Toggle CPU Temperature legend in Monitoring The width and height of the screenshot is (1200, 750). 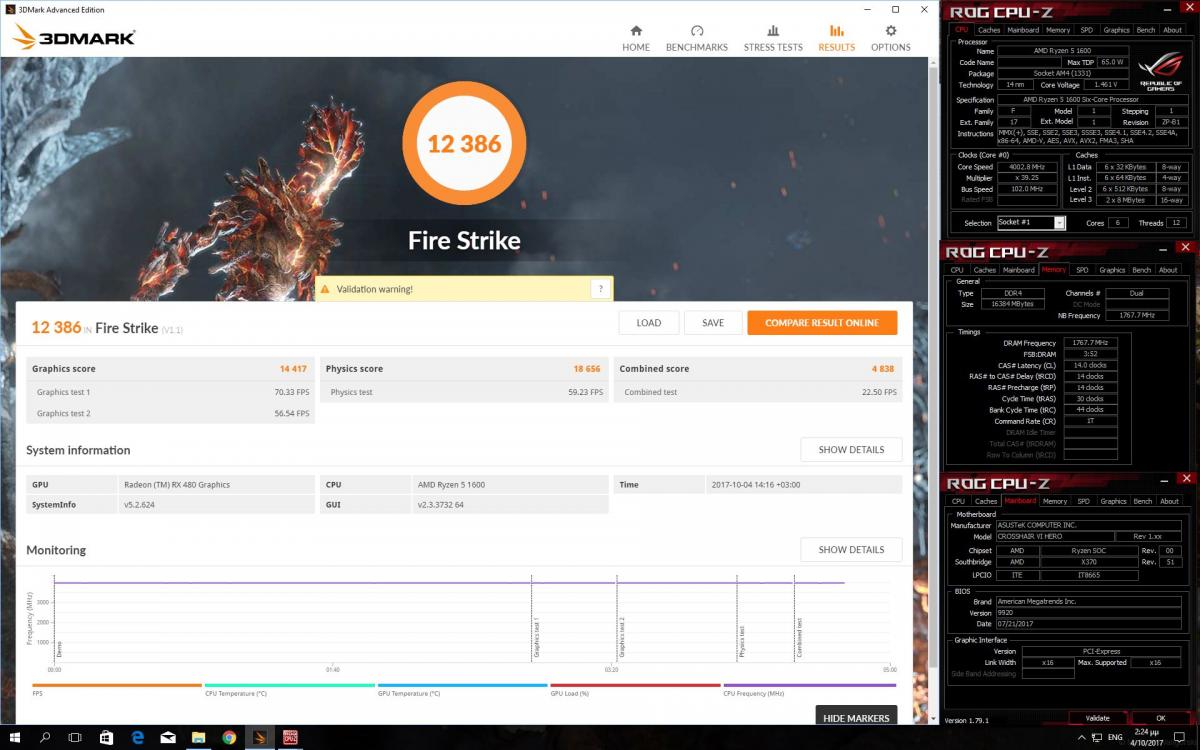click(x=289, y=686)
